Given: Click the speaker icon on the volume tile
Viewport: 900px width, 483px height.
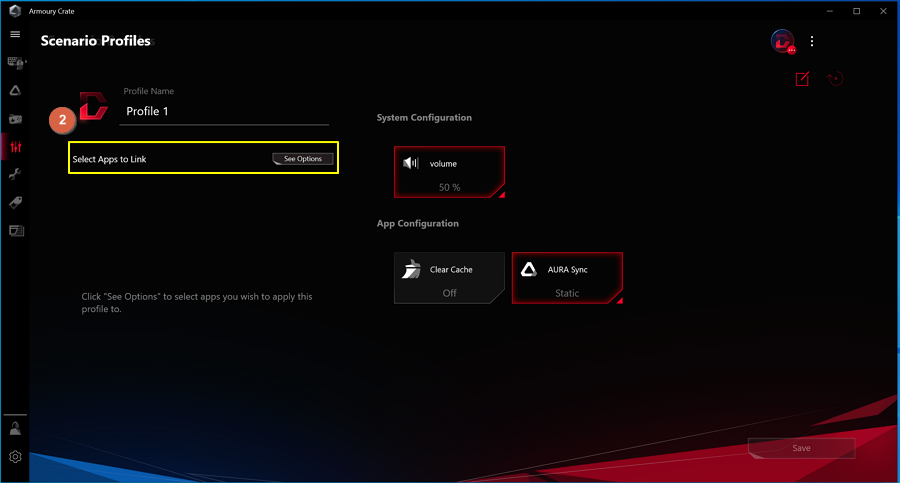Looking at the screenshot, I should [x=411, y=163].
